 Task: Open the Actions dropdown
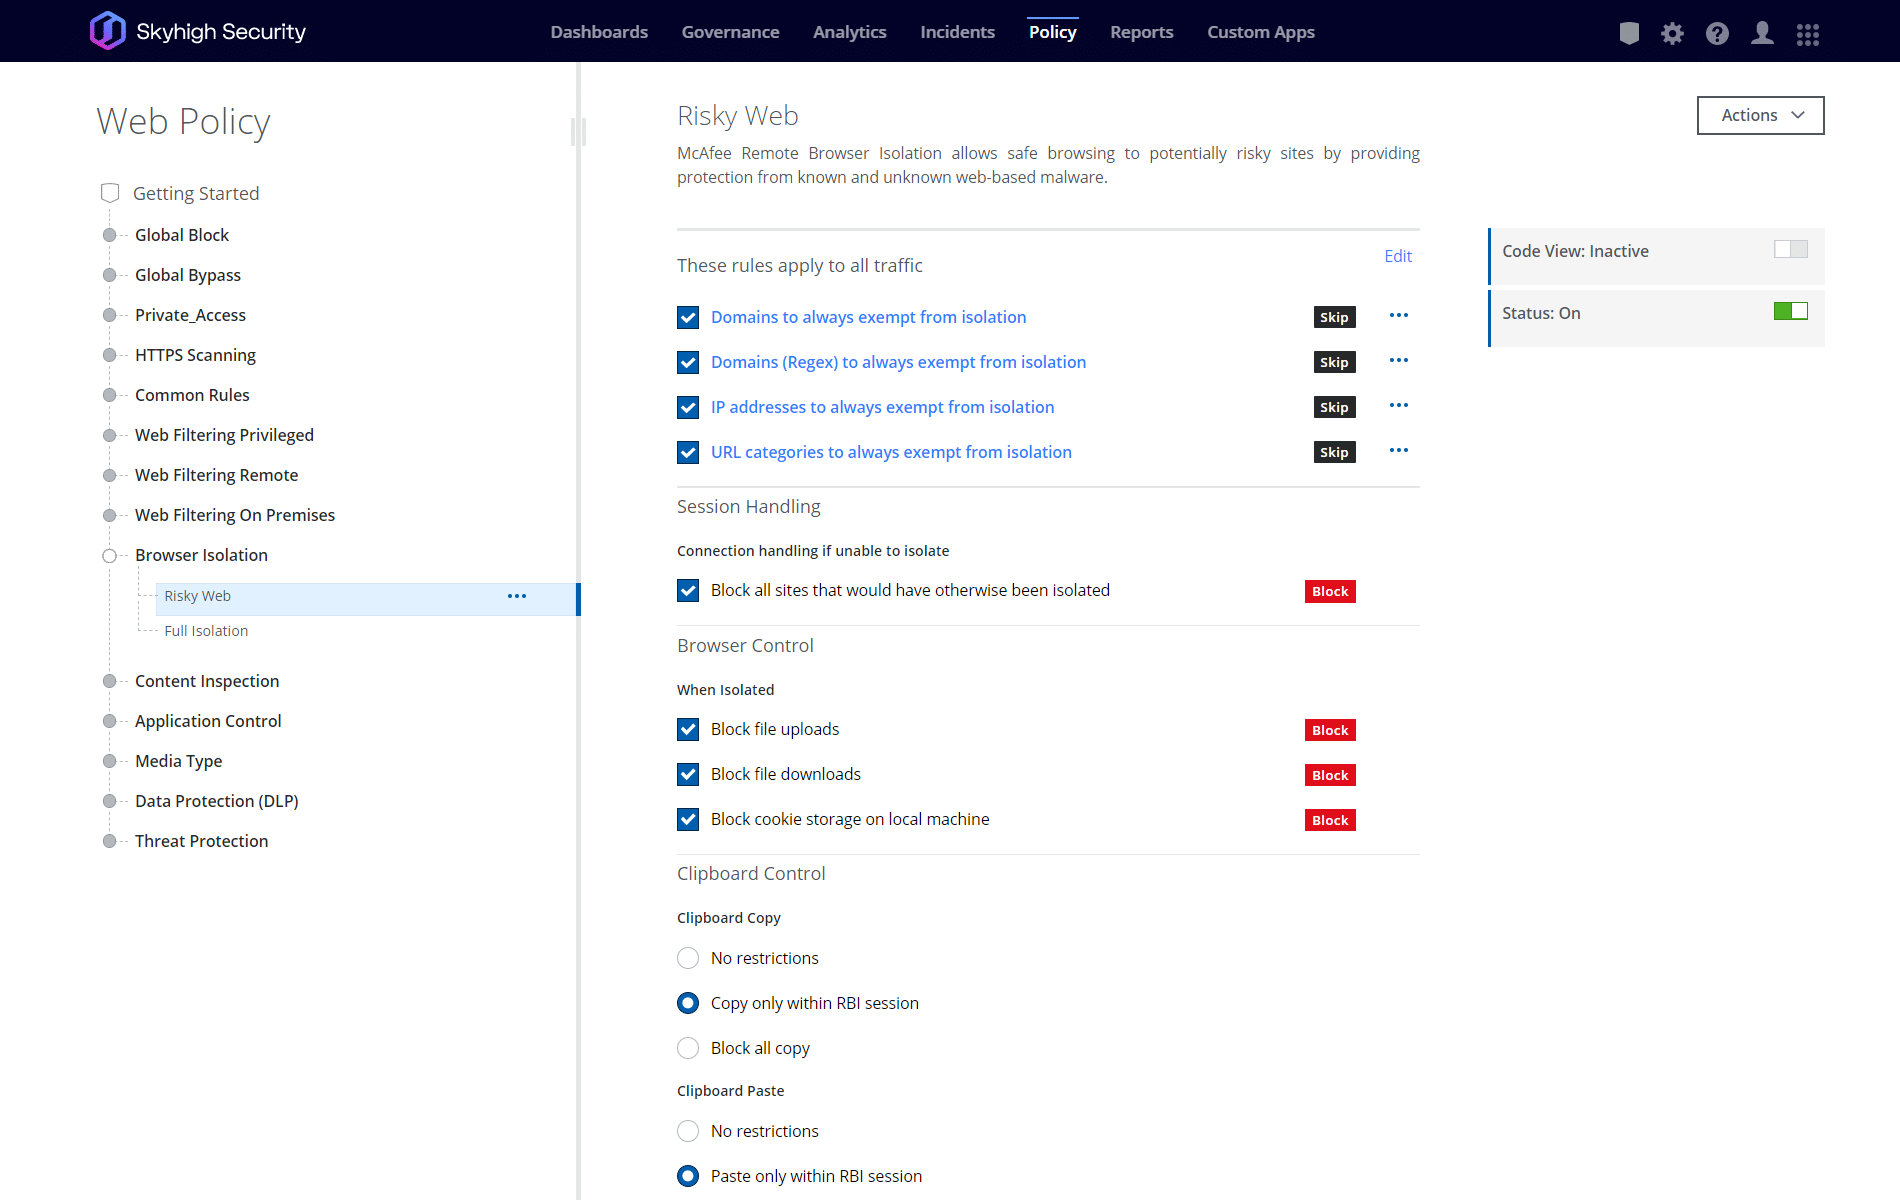1760,115
